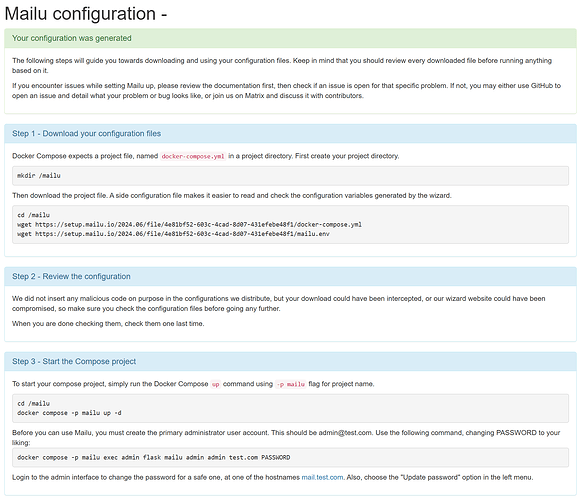The image size is (580, 500).
Task: Click 'Step 3 - Start the Compose project' header
Action: click(x=74, y=361)
